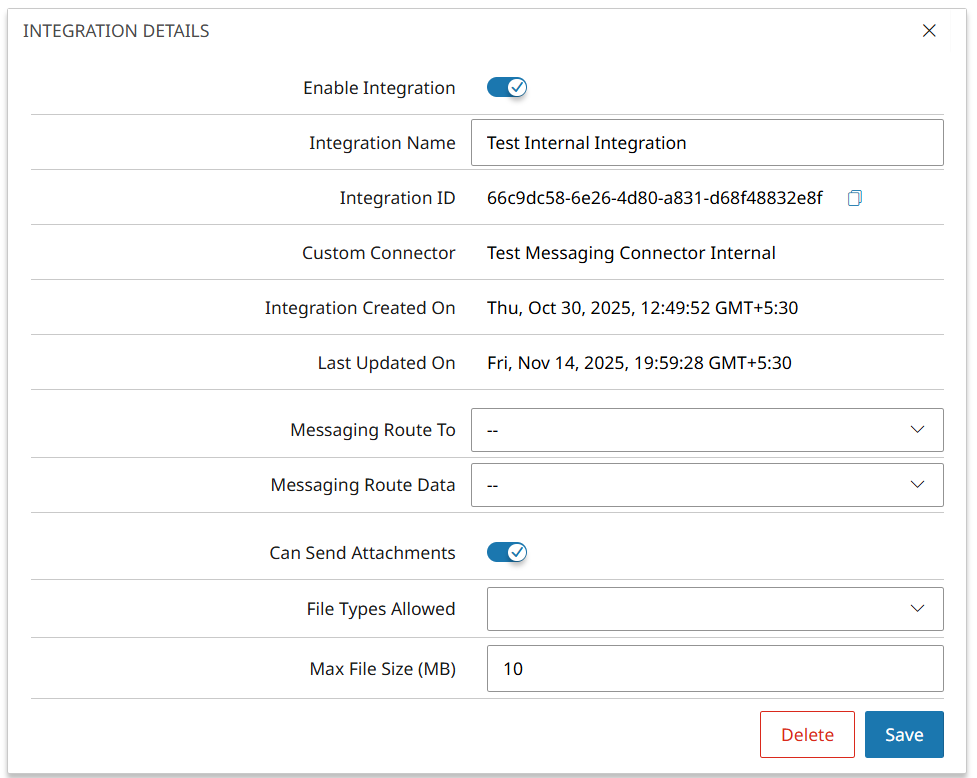Select the text Test Messaging Connector Internal
Viewport: 977px width, 778px height.
pos(631,253)
